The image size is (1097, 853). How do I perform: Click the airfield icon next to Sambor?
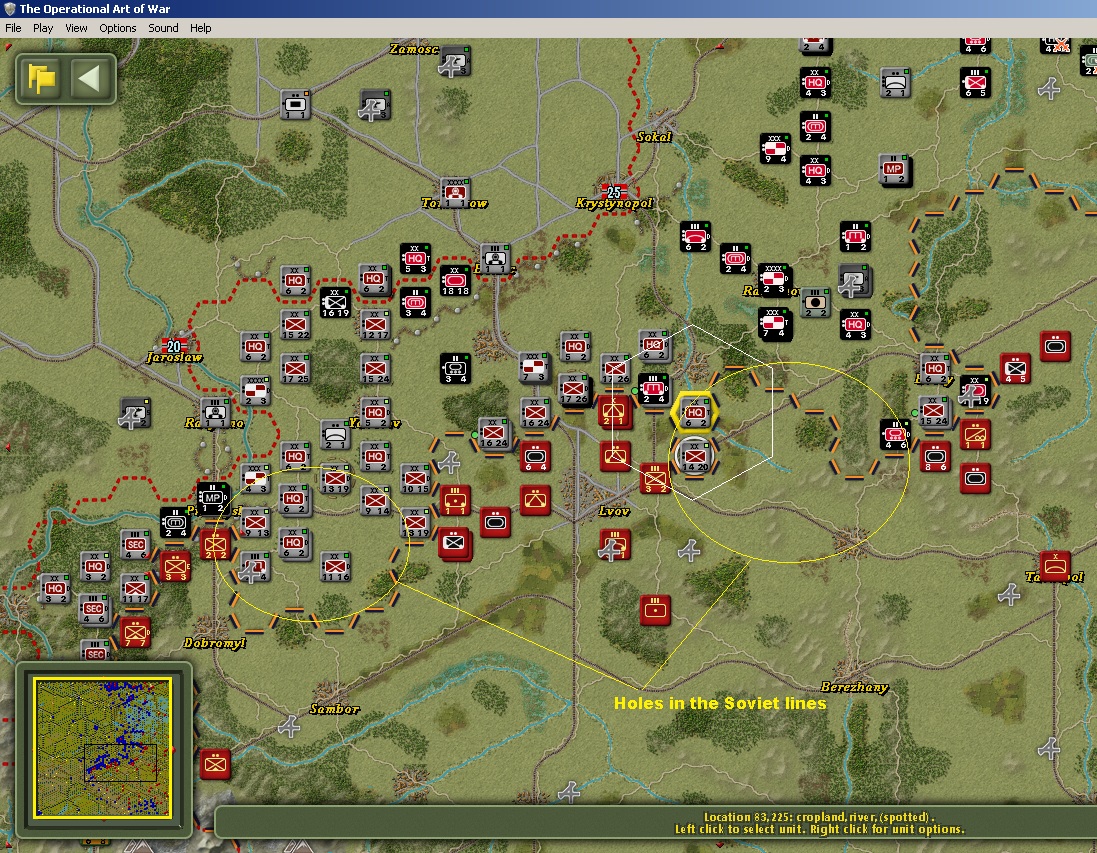tap(289, 727)
